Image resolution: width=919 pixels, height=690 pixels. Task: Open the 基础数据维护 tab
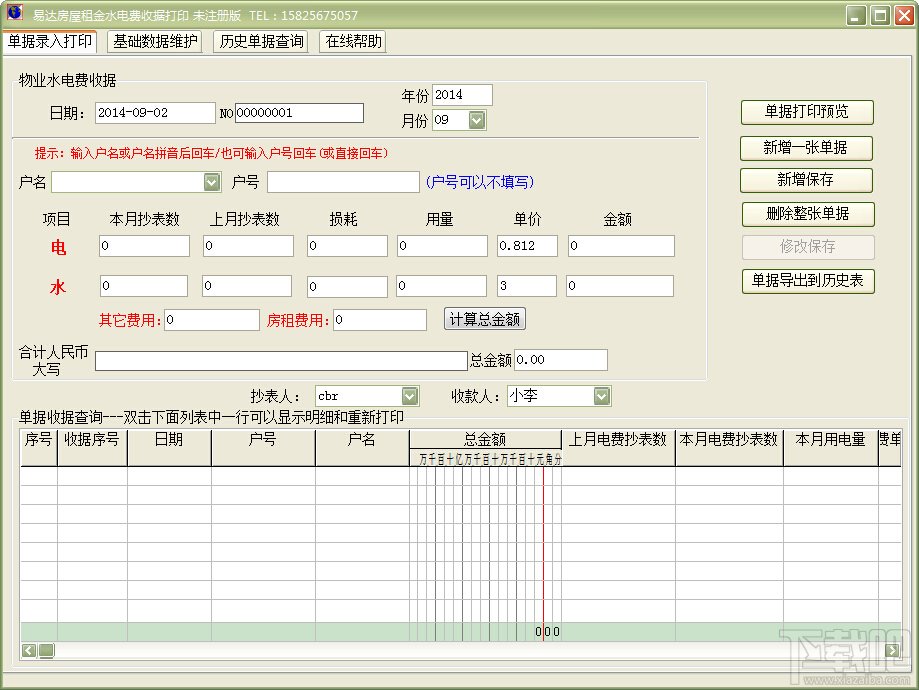pos(155,42)
